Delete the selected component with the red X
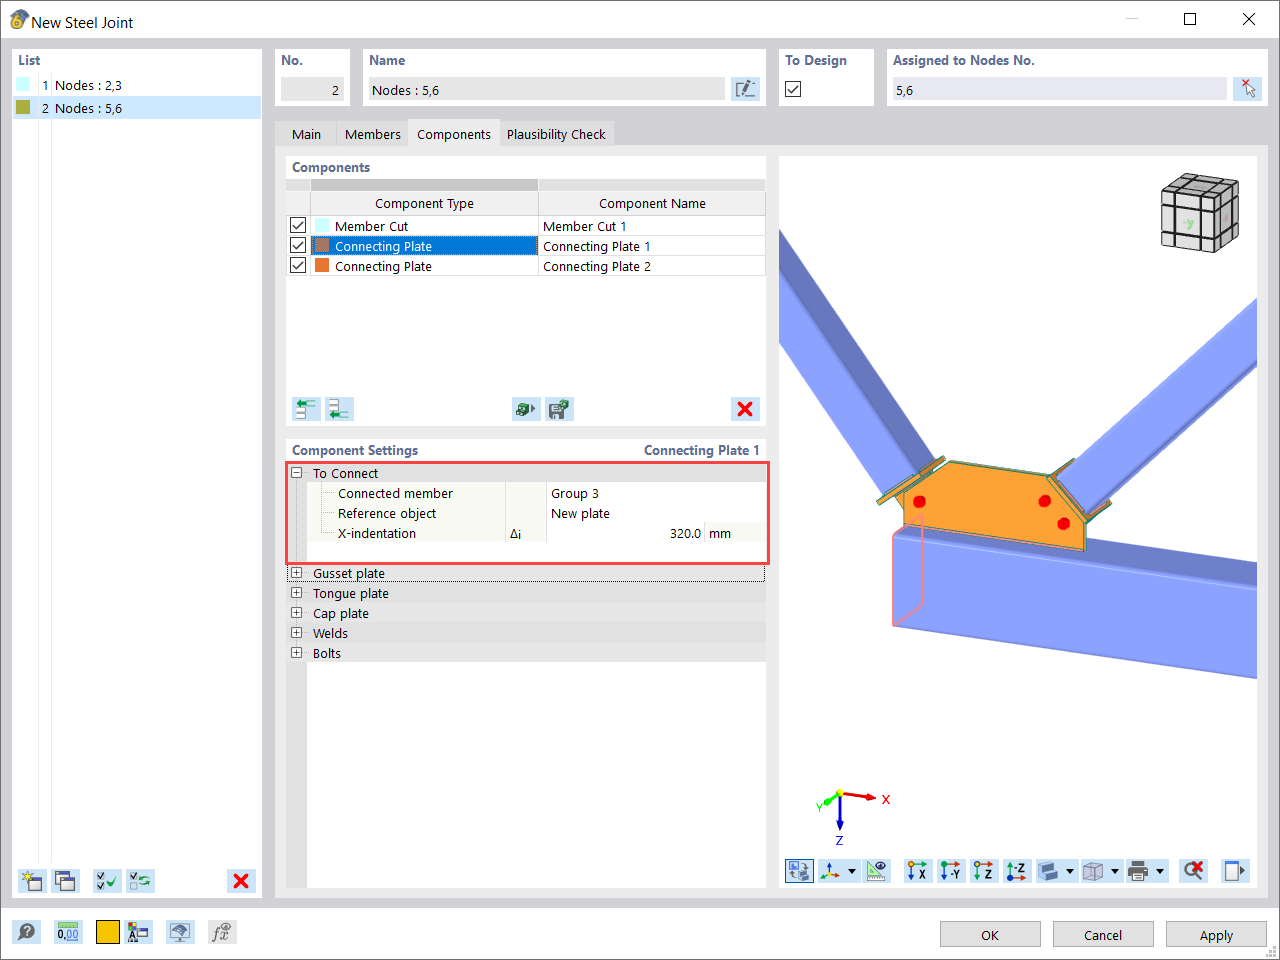Image resolution: width=1280 pixels, height=960 pixels. click(x=745, y=409)
